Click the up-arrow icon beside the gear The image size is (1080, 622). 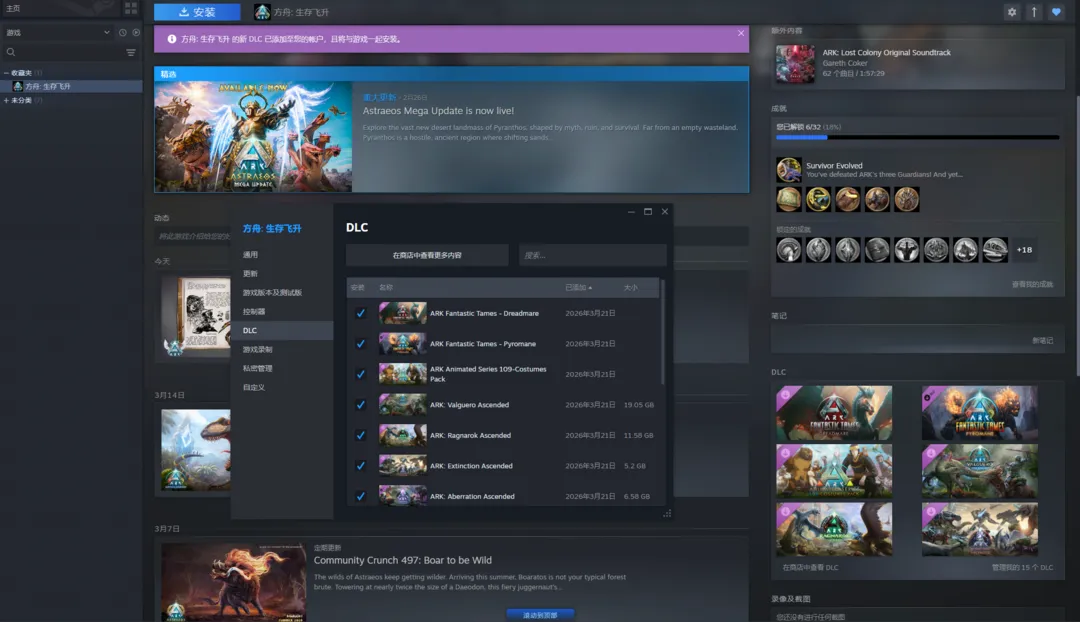click(x=1034, y=12)
